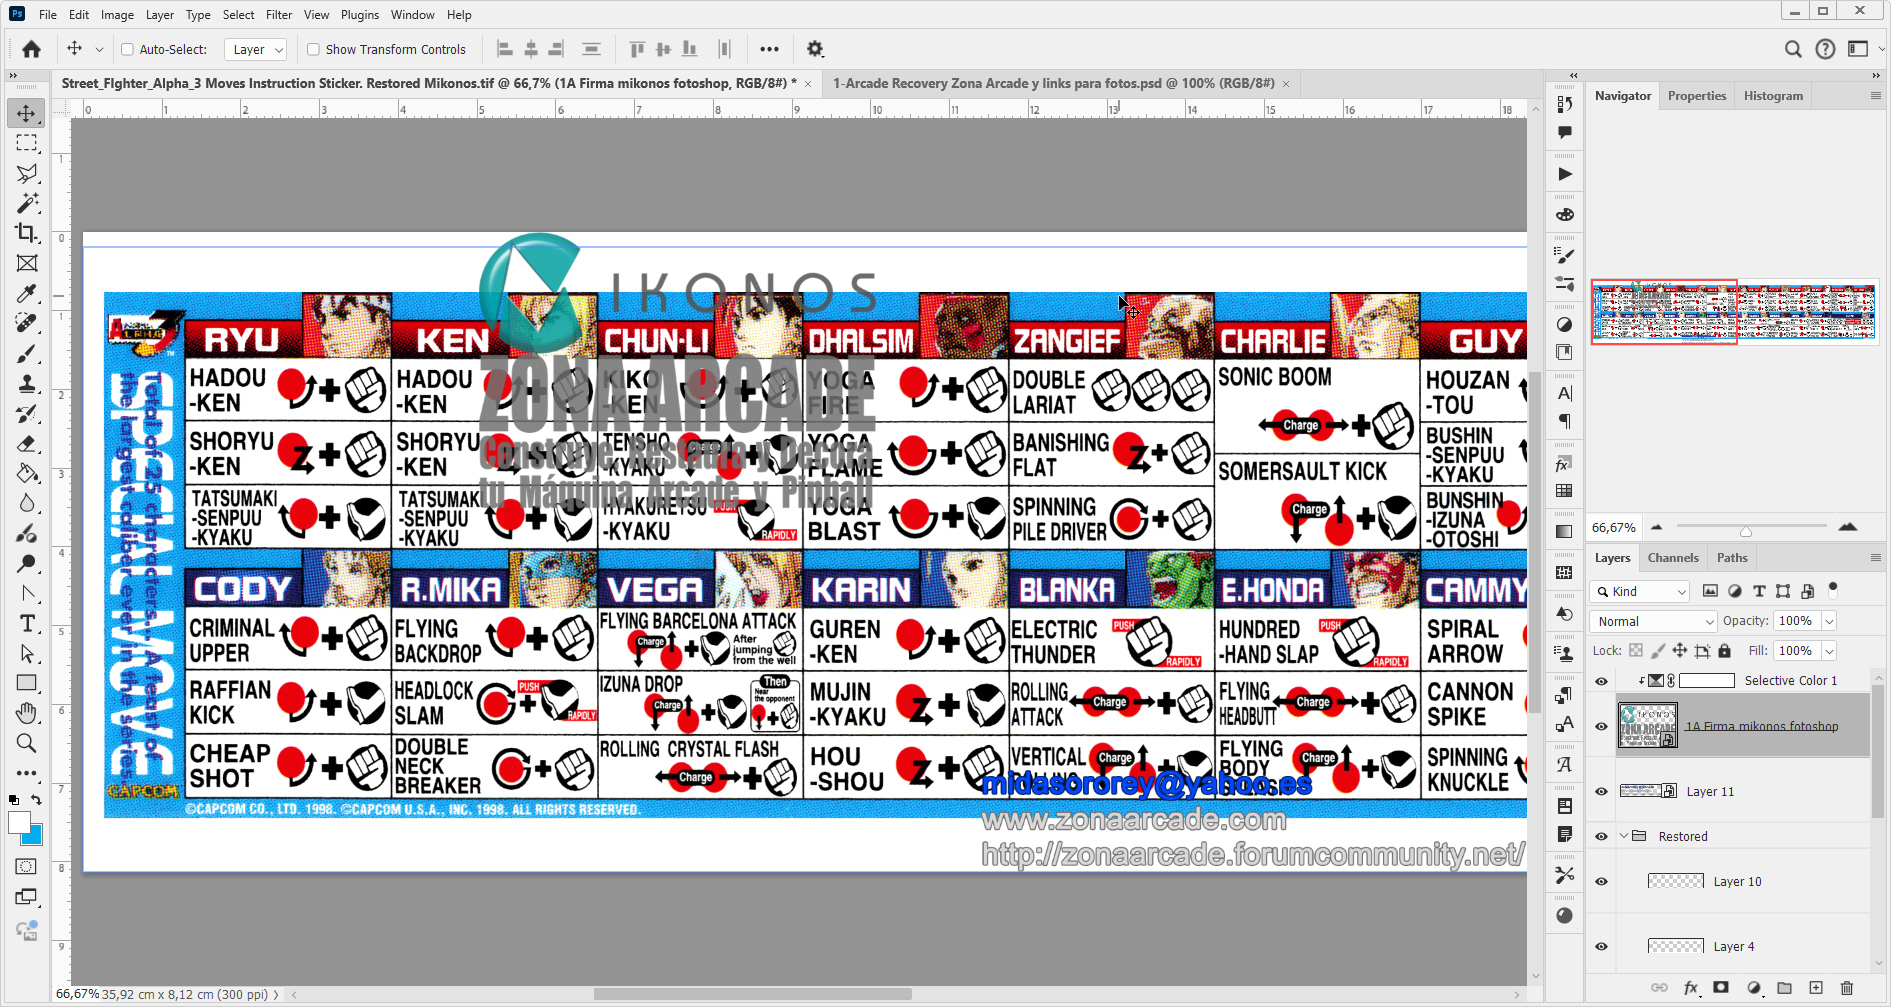Select the Pen tool
This screenshot has width=1891, height=1007.
27,593
